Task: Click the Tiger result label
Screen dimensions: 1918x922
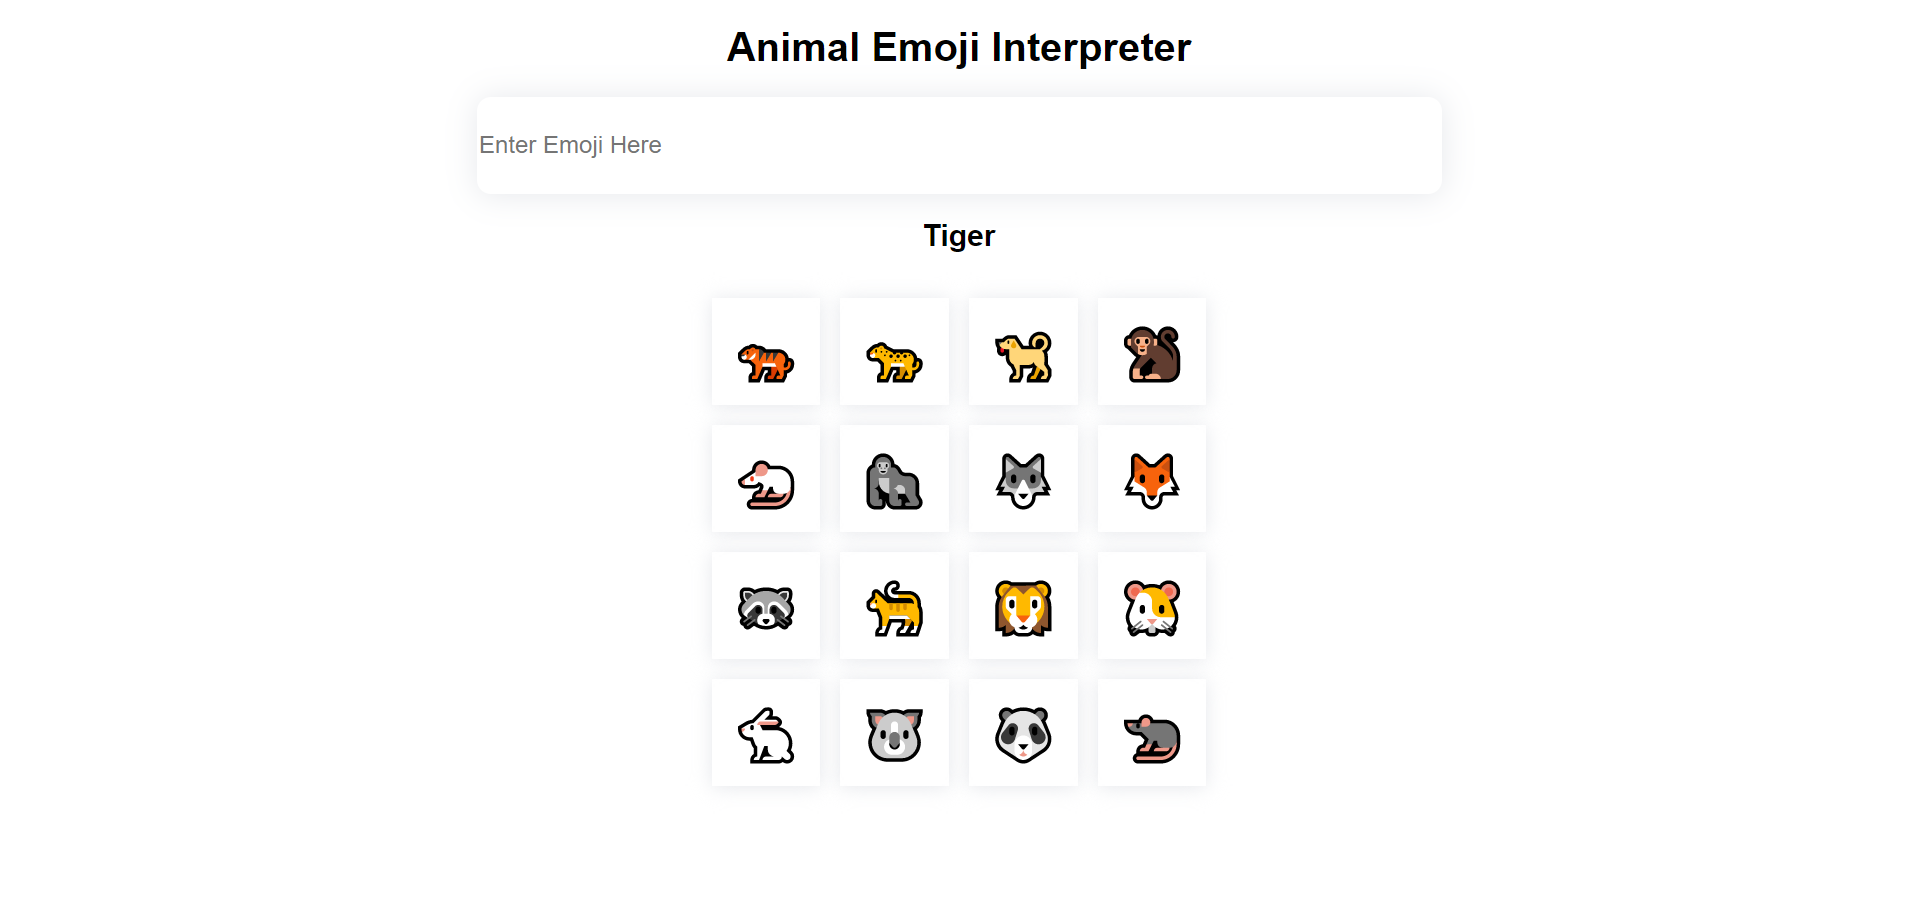Action: coord(958,236)
